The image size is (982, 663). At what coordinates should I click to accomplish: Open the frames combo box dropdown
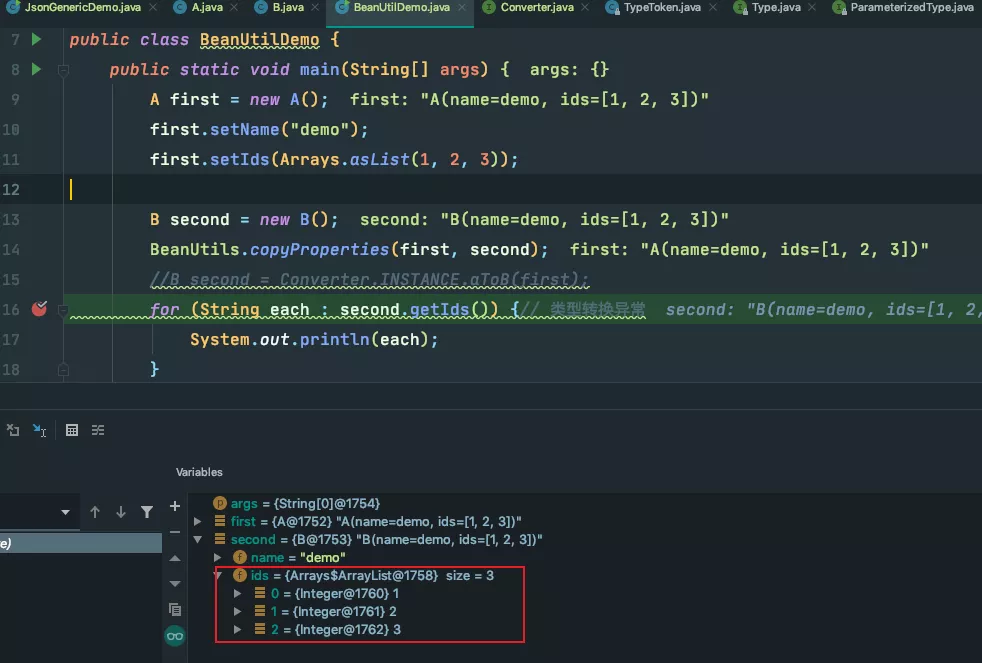coord(66,512)
